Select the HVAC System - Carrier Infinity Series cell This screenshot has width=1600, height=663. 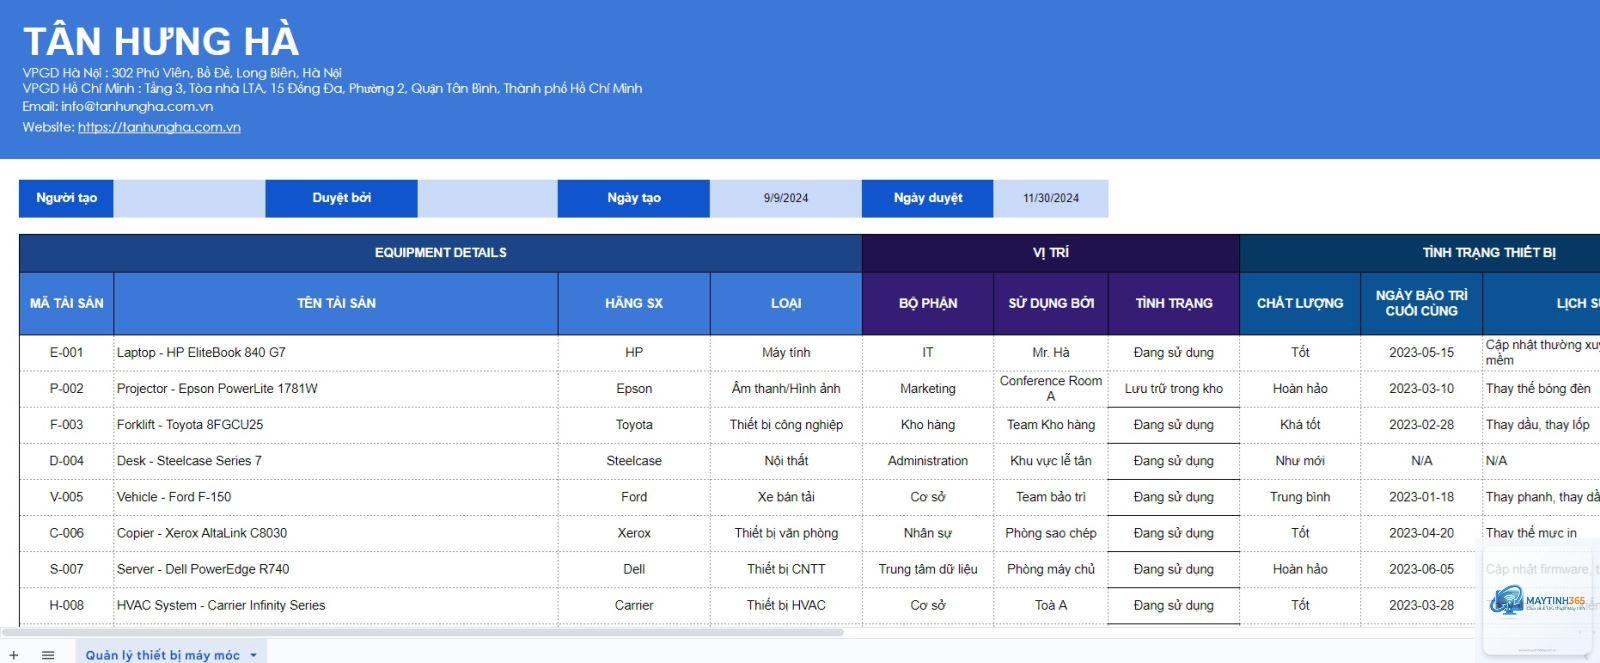coord(336,605)
